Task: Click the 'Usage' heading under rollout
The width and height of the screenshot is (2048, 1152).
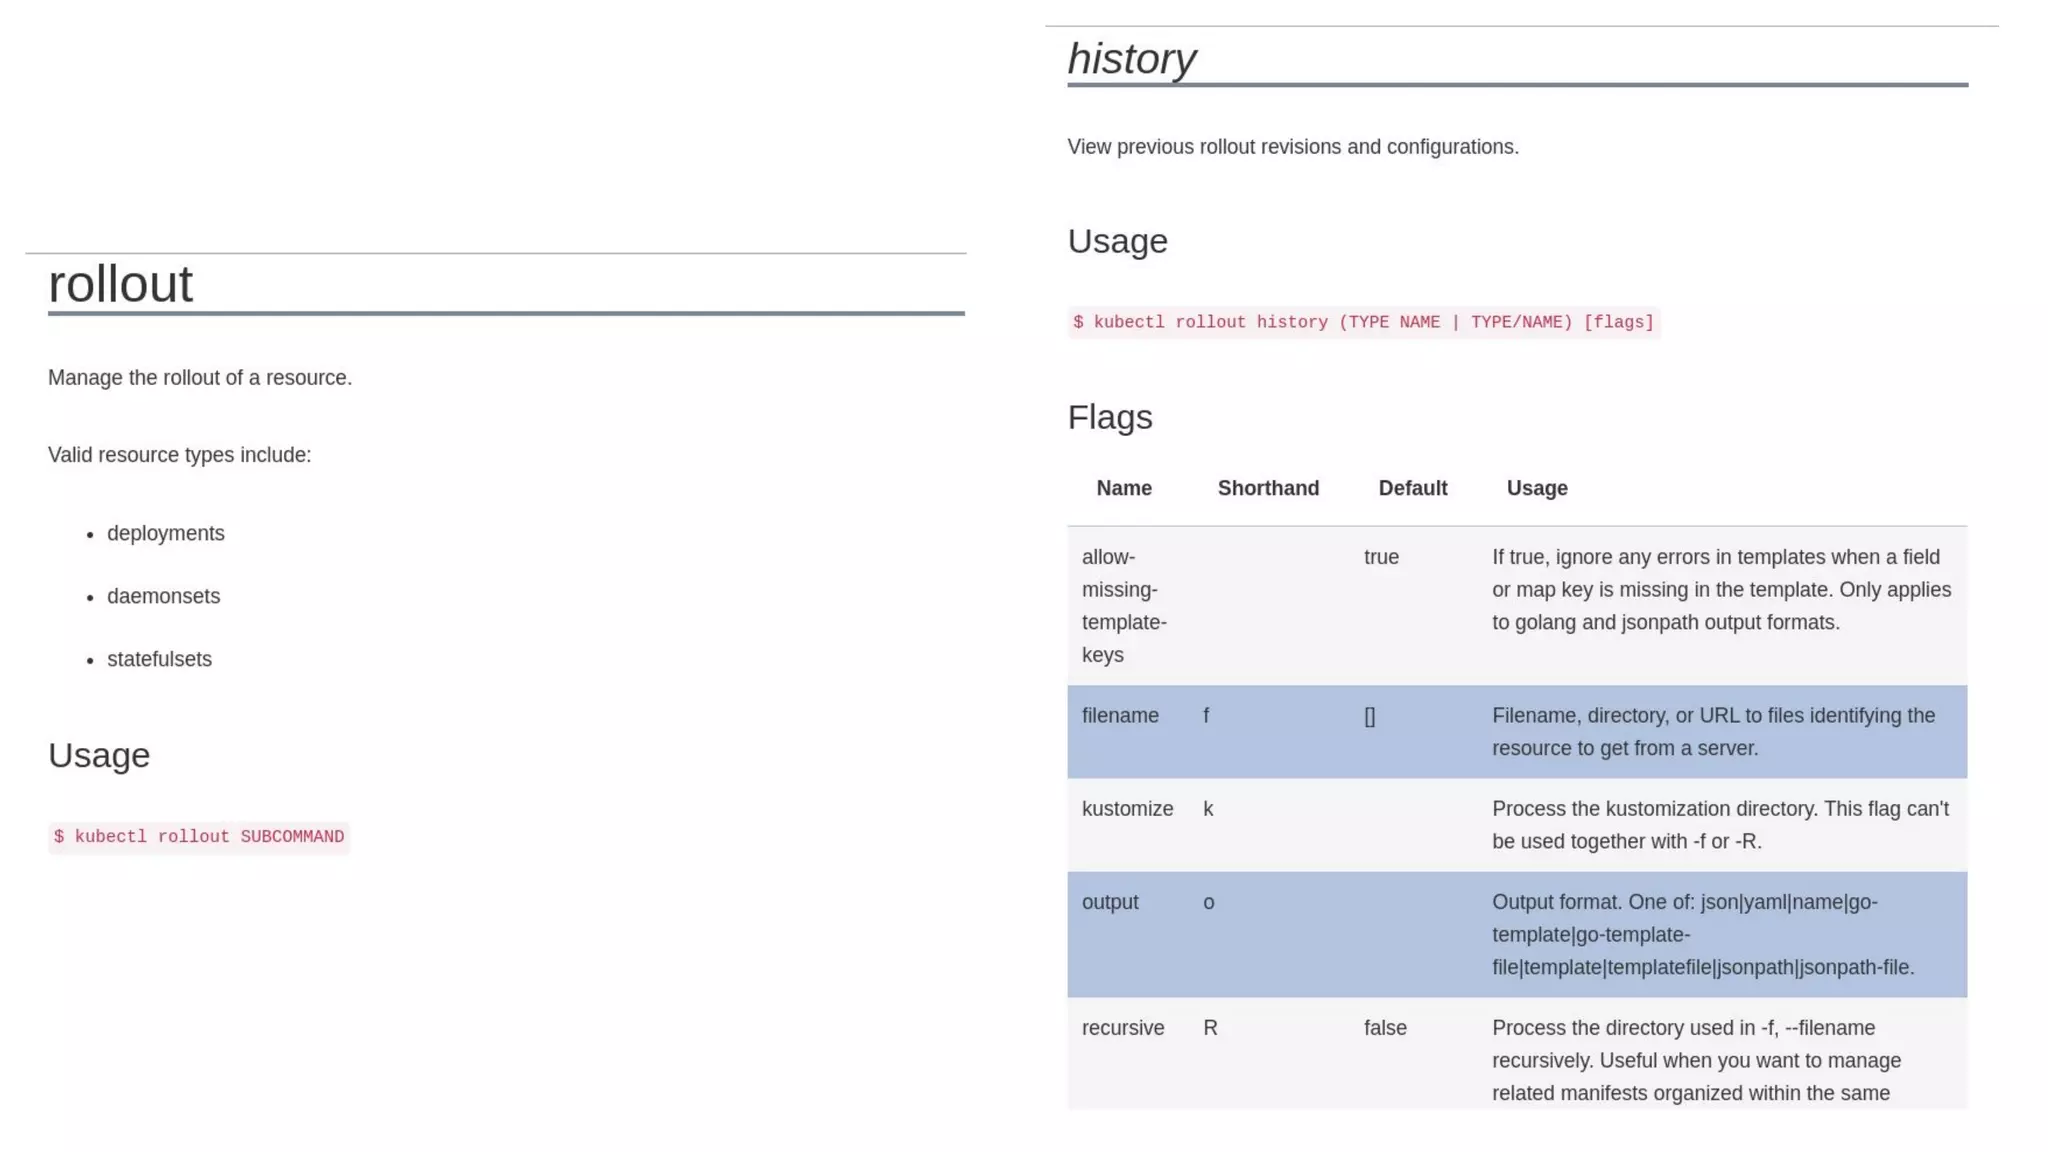Action: pyautogui.click(x=99, y=755)
